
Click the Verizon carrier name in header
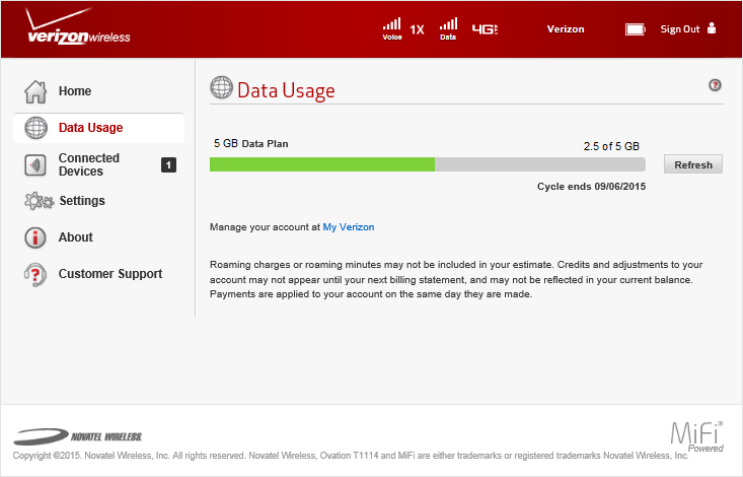coord(566,29)
